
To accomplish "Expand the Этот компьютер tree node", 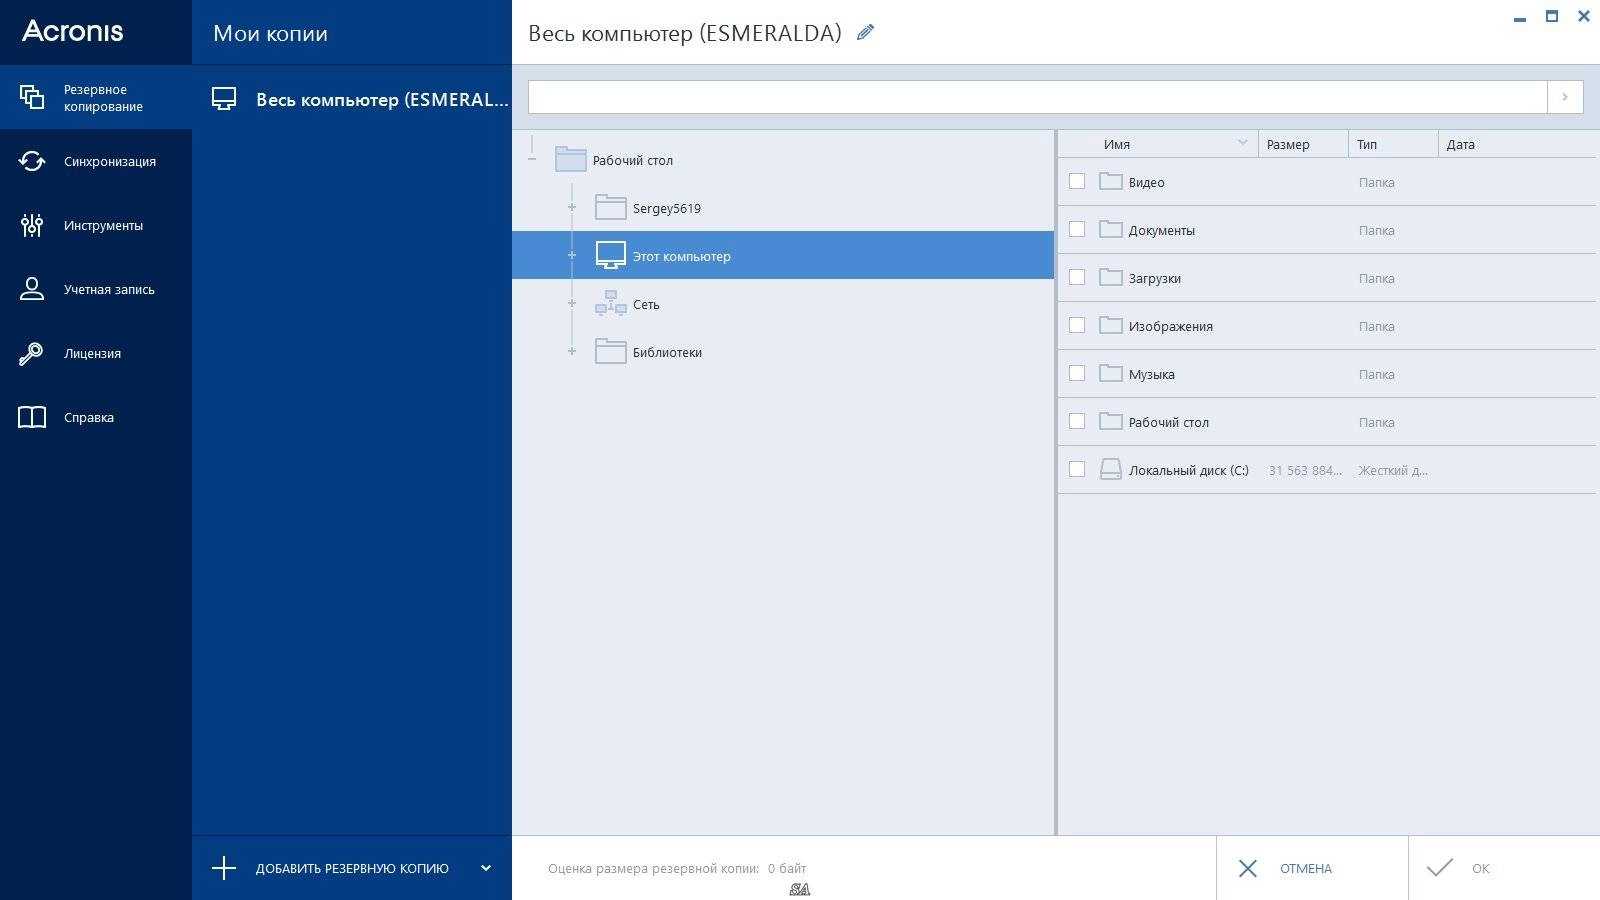I will (572, 255).
